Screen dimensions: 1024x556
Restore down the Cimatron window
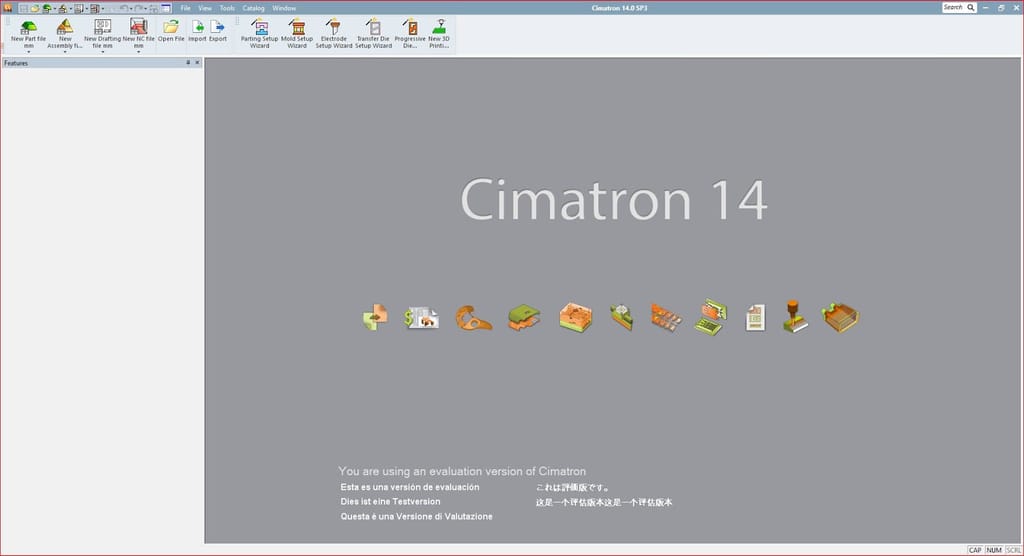1001,8
